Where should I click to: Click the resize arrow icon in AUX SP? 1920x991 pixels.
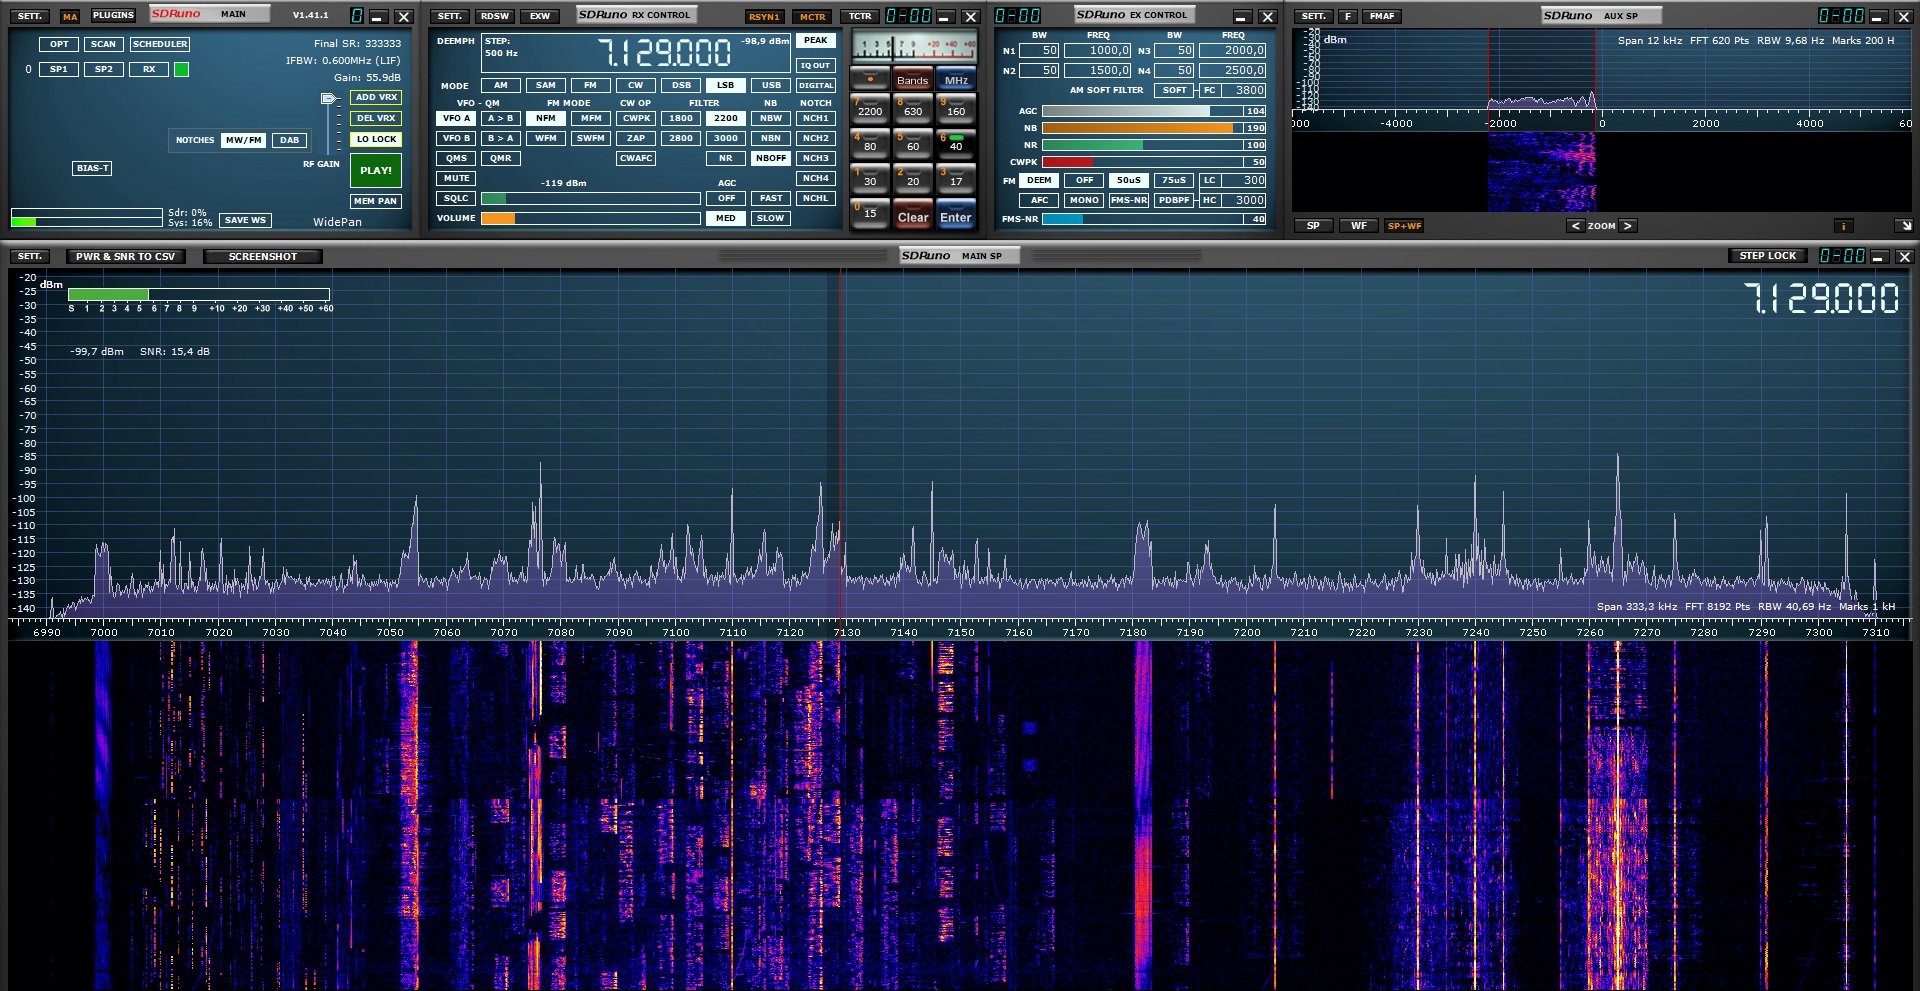1904,226
